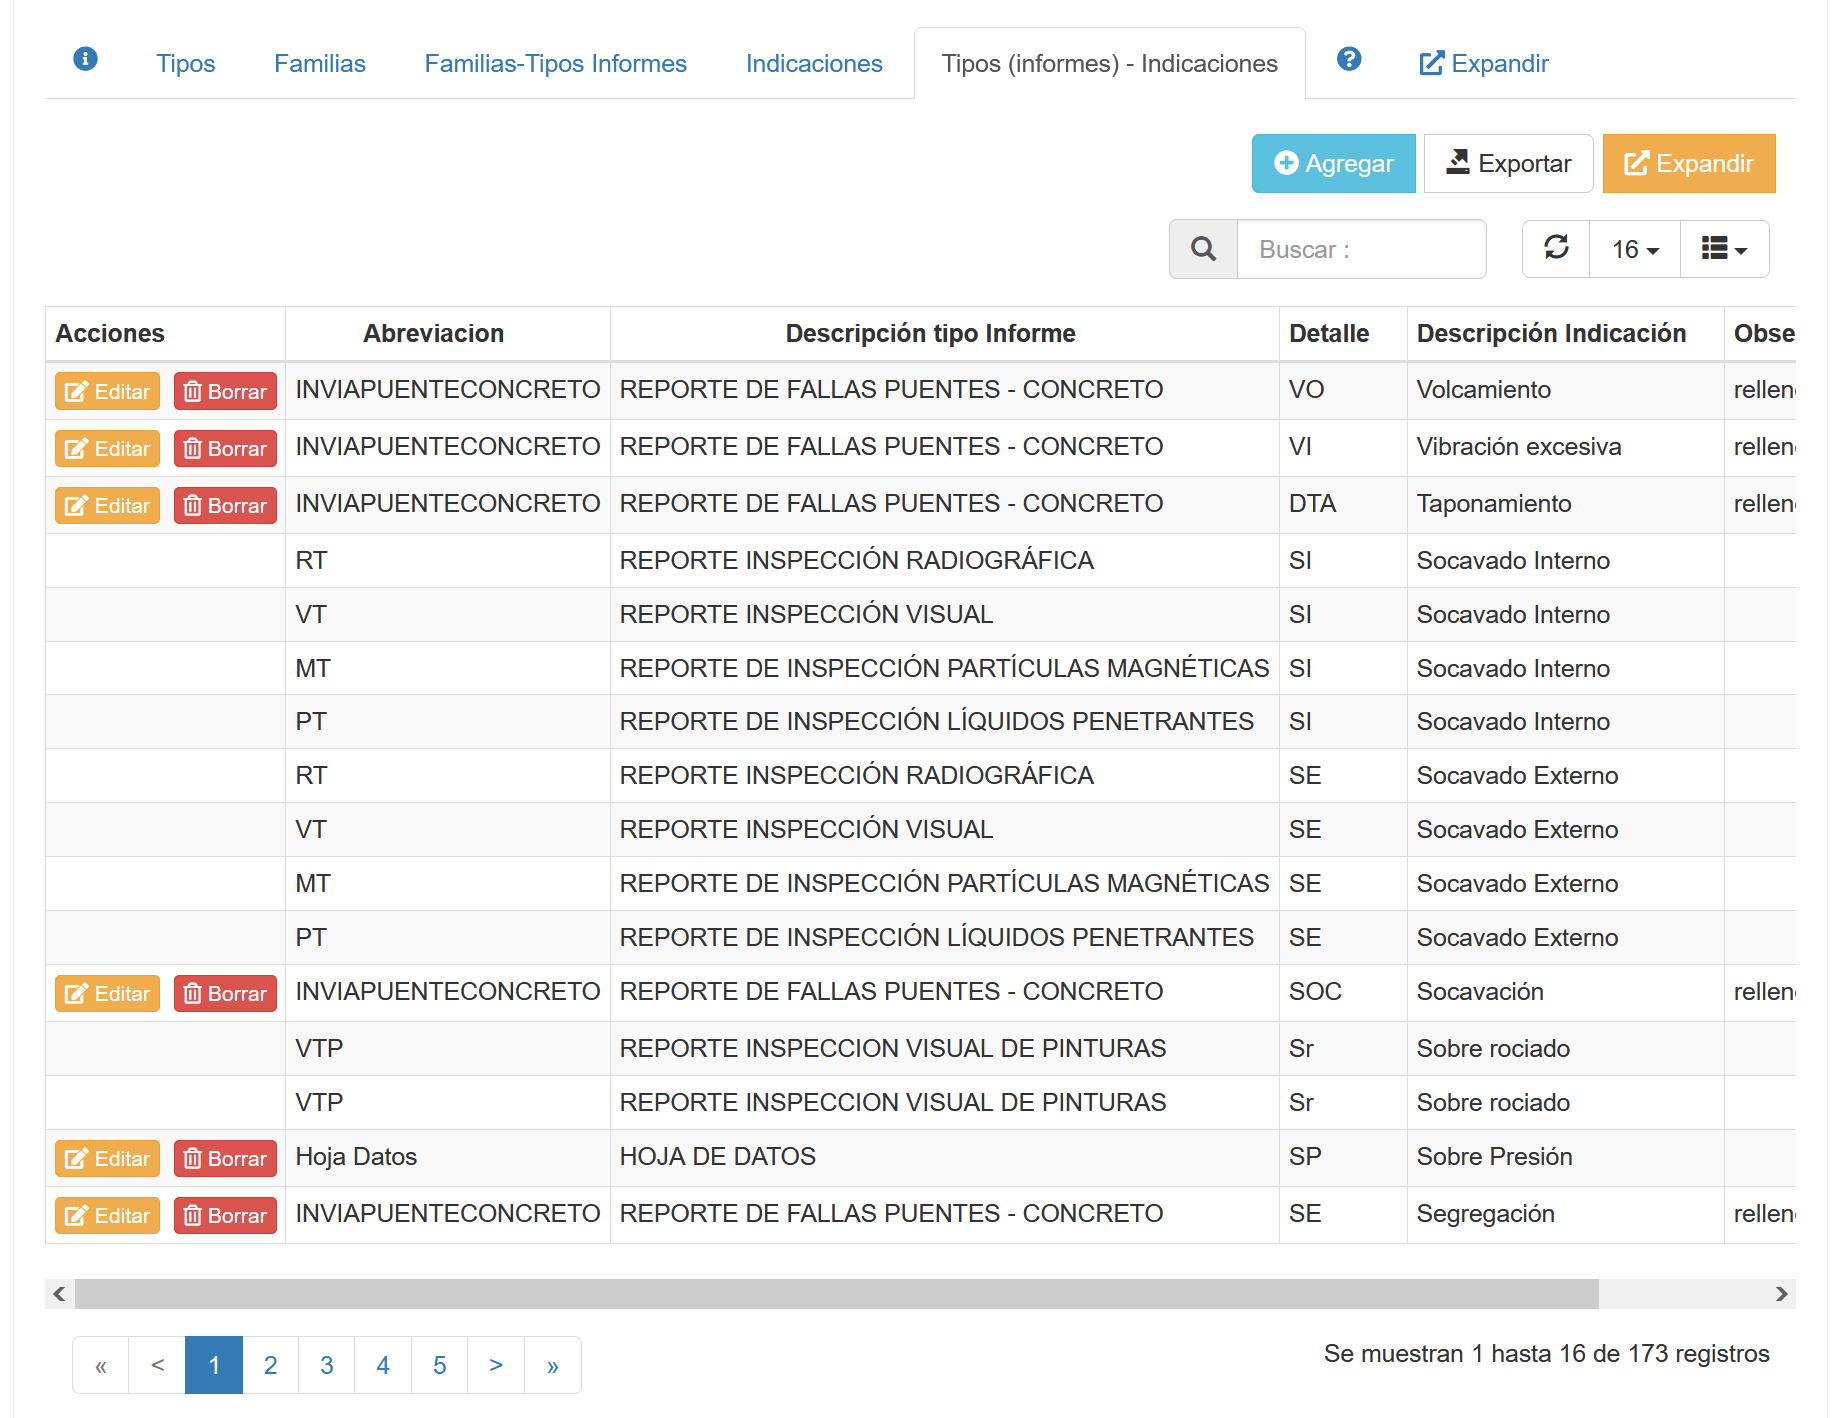Open the help question mark icon
Viewport: 1837px width, 1418px height.
pyautogui.click(x=1348, y=60)
